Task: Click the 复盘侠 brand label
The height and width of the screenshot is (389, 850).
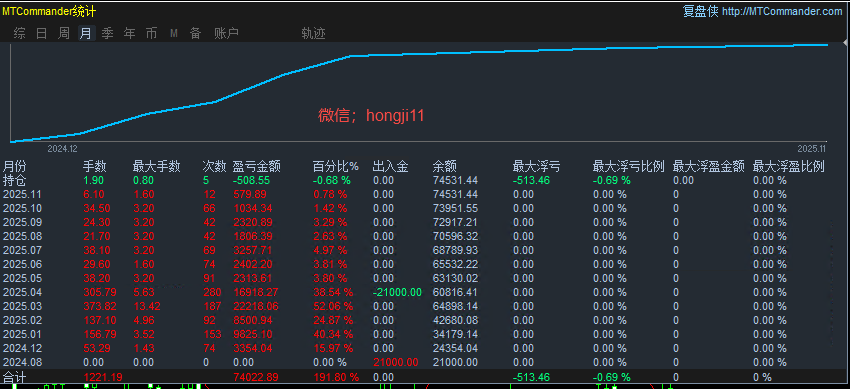Action: (700, 11)
